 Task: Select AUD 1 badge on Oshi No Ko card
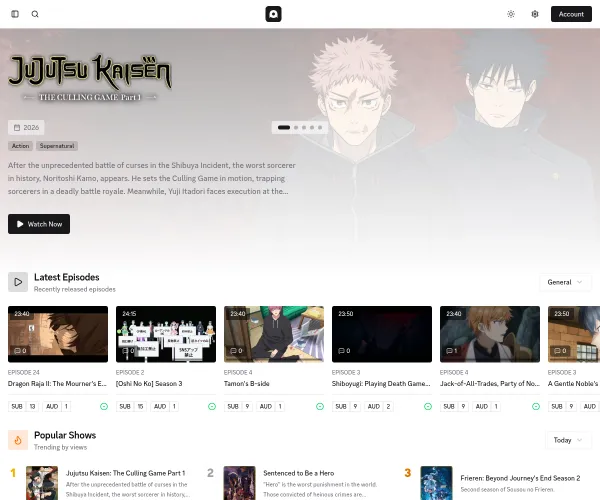coord(165,406)
